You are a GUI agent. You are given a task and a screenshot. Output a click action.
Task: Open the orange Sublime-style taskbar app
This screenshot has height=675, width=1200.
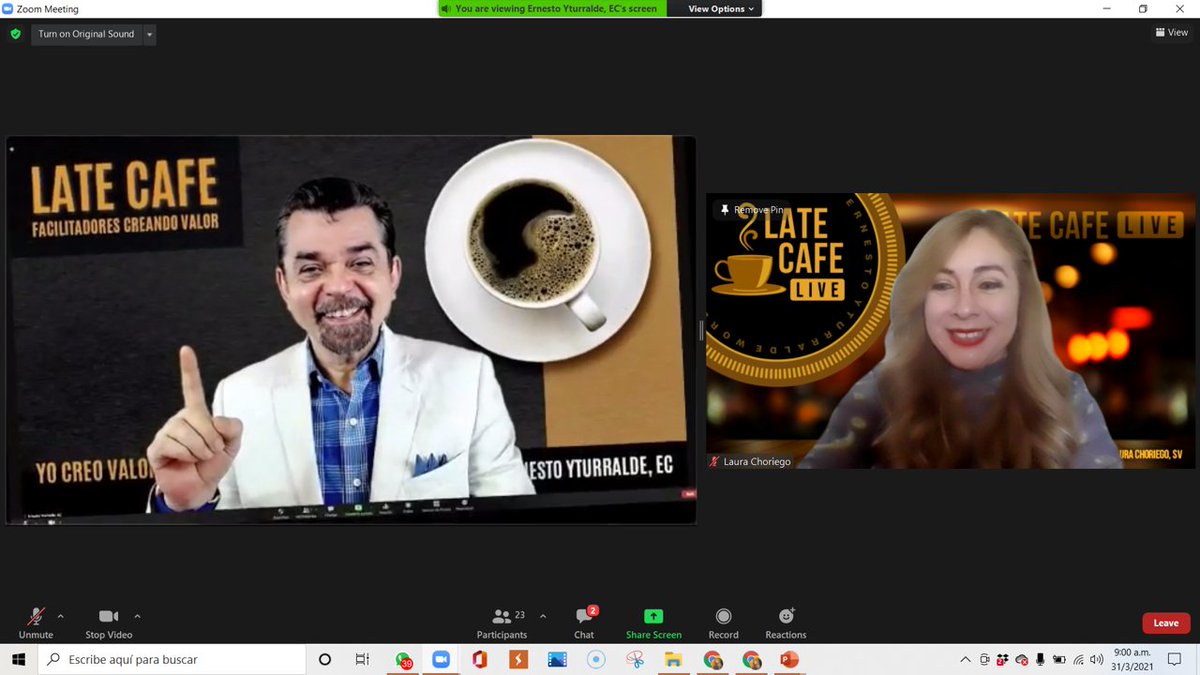518,660
